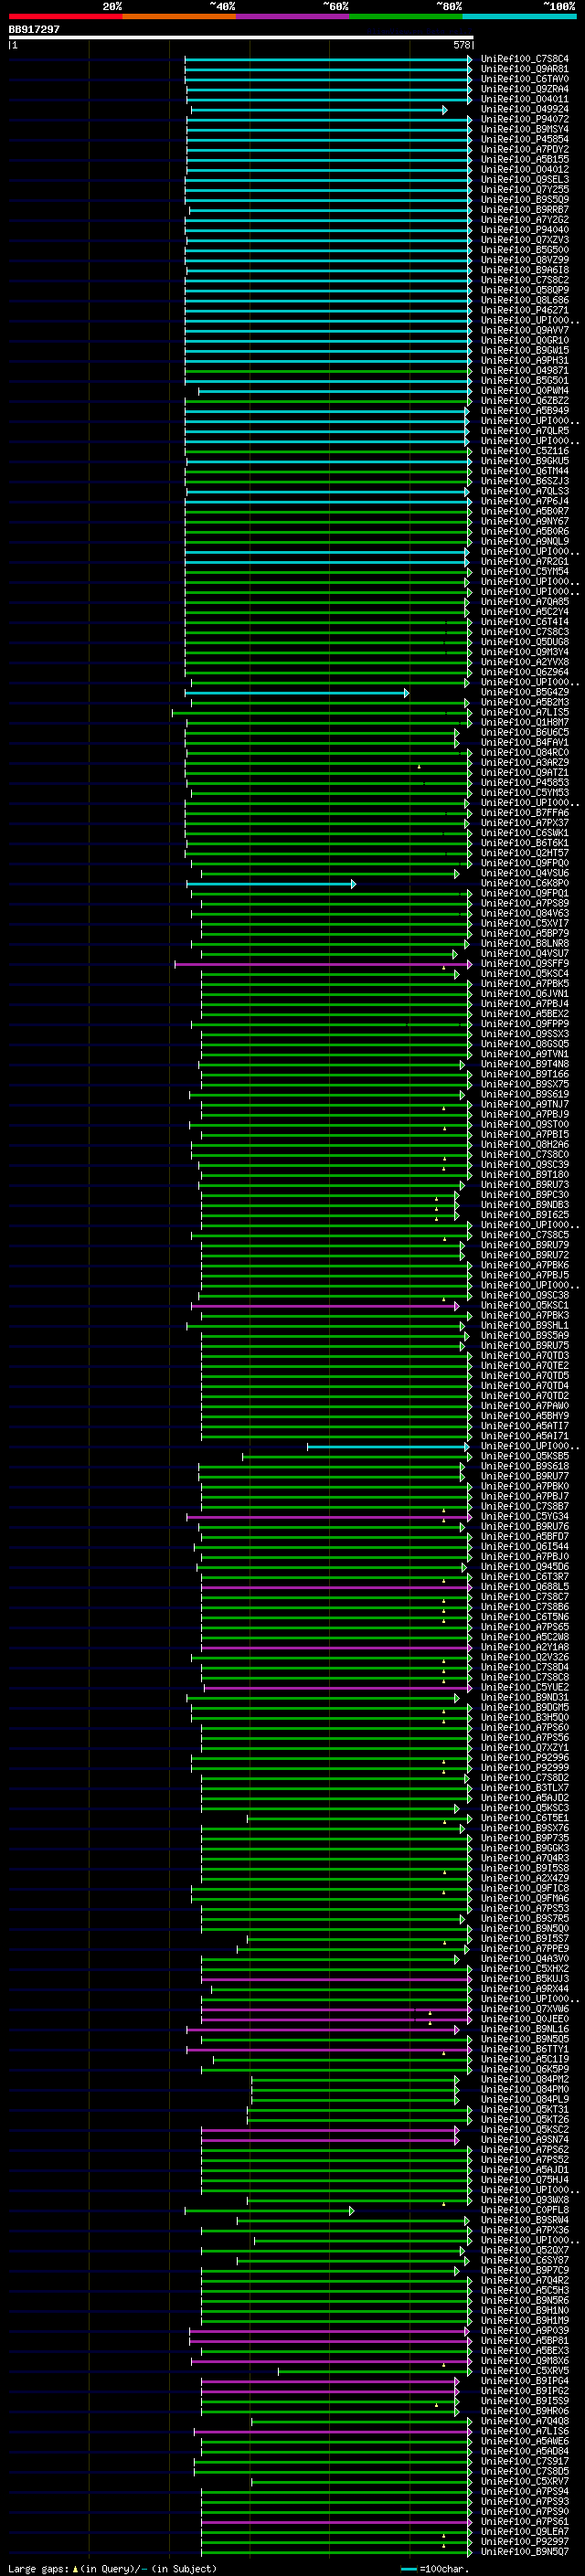585x2576 pixels.
Task: Open hit UniRef100_P45853
Action: 524,783
